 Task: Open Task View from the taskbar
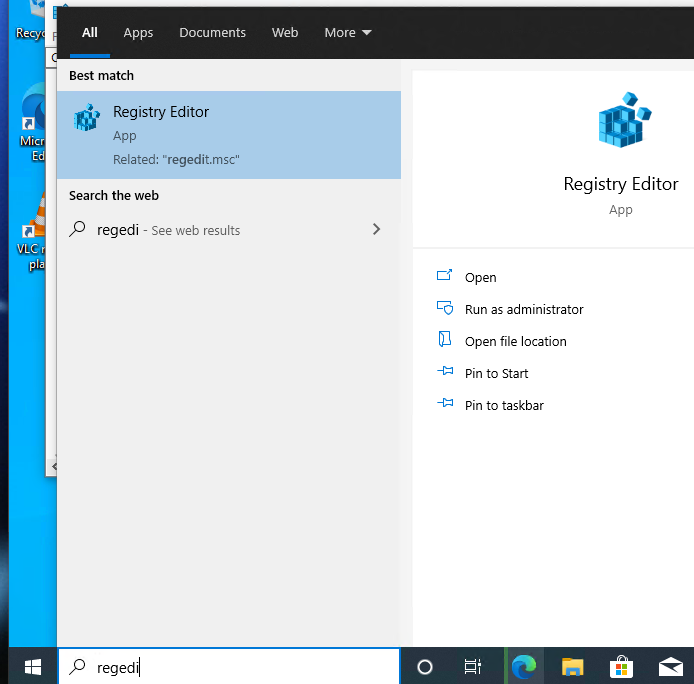(473, 667)
